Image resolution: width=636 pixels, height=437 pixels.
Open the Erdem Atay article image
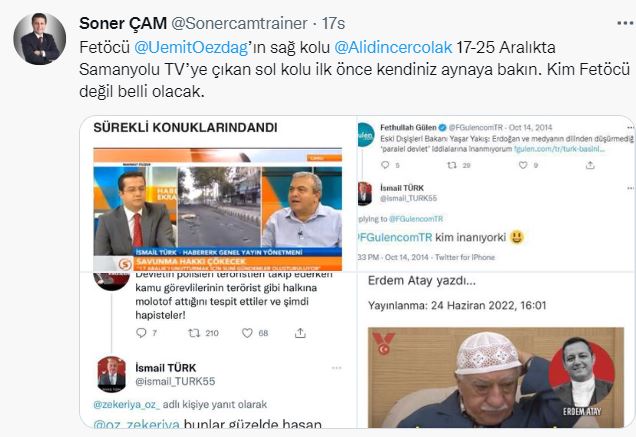(496, 377)
